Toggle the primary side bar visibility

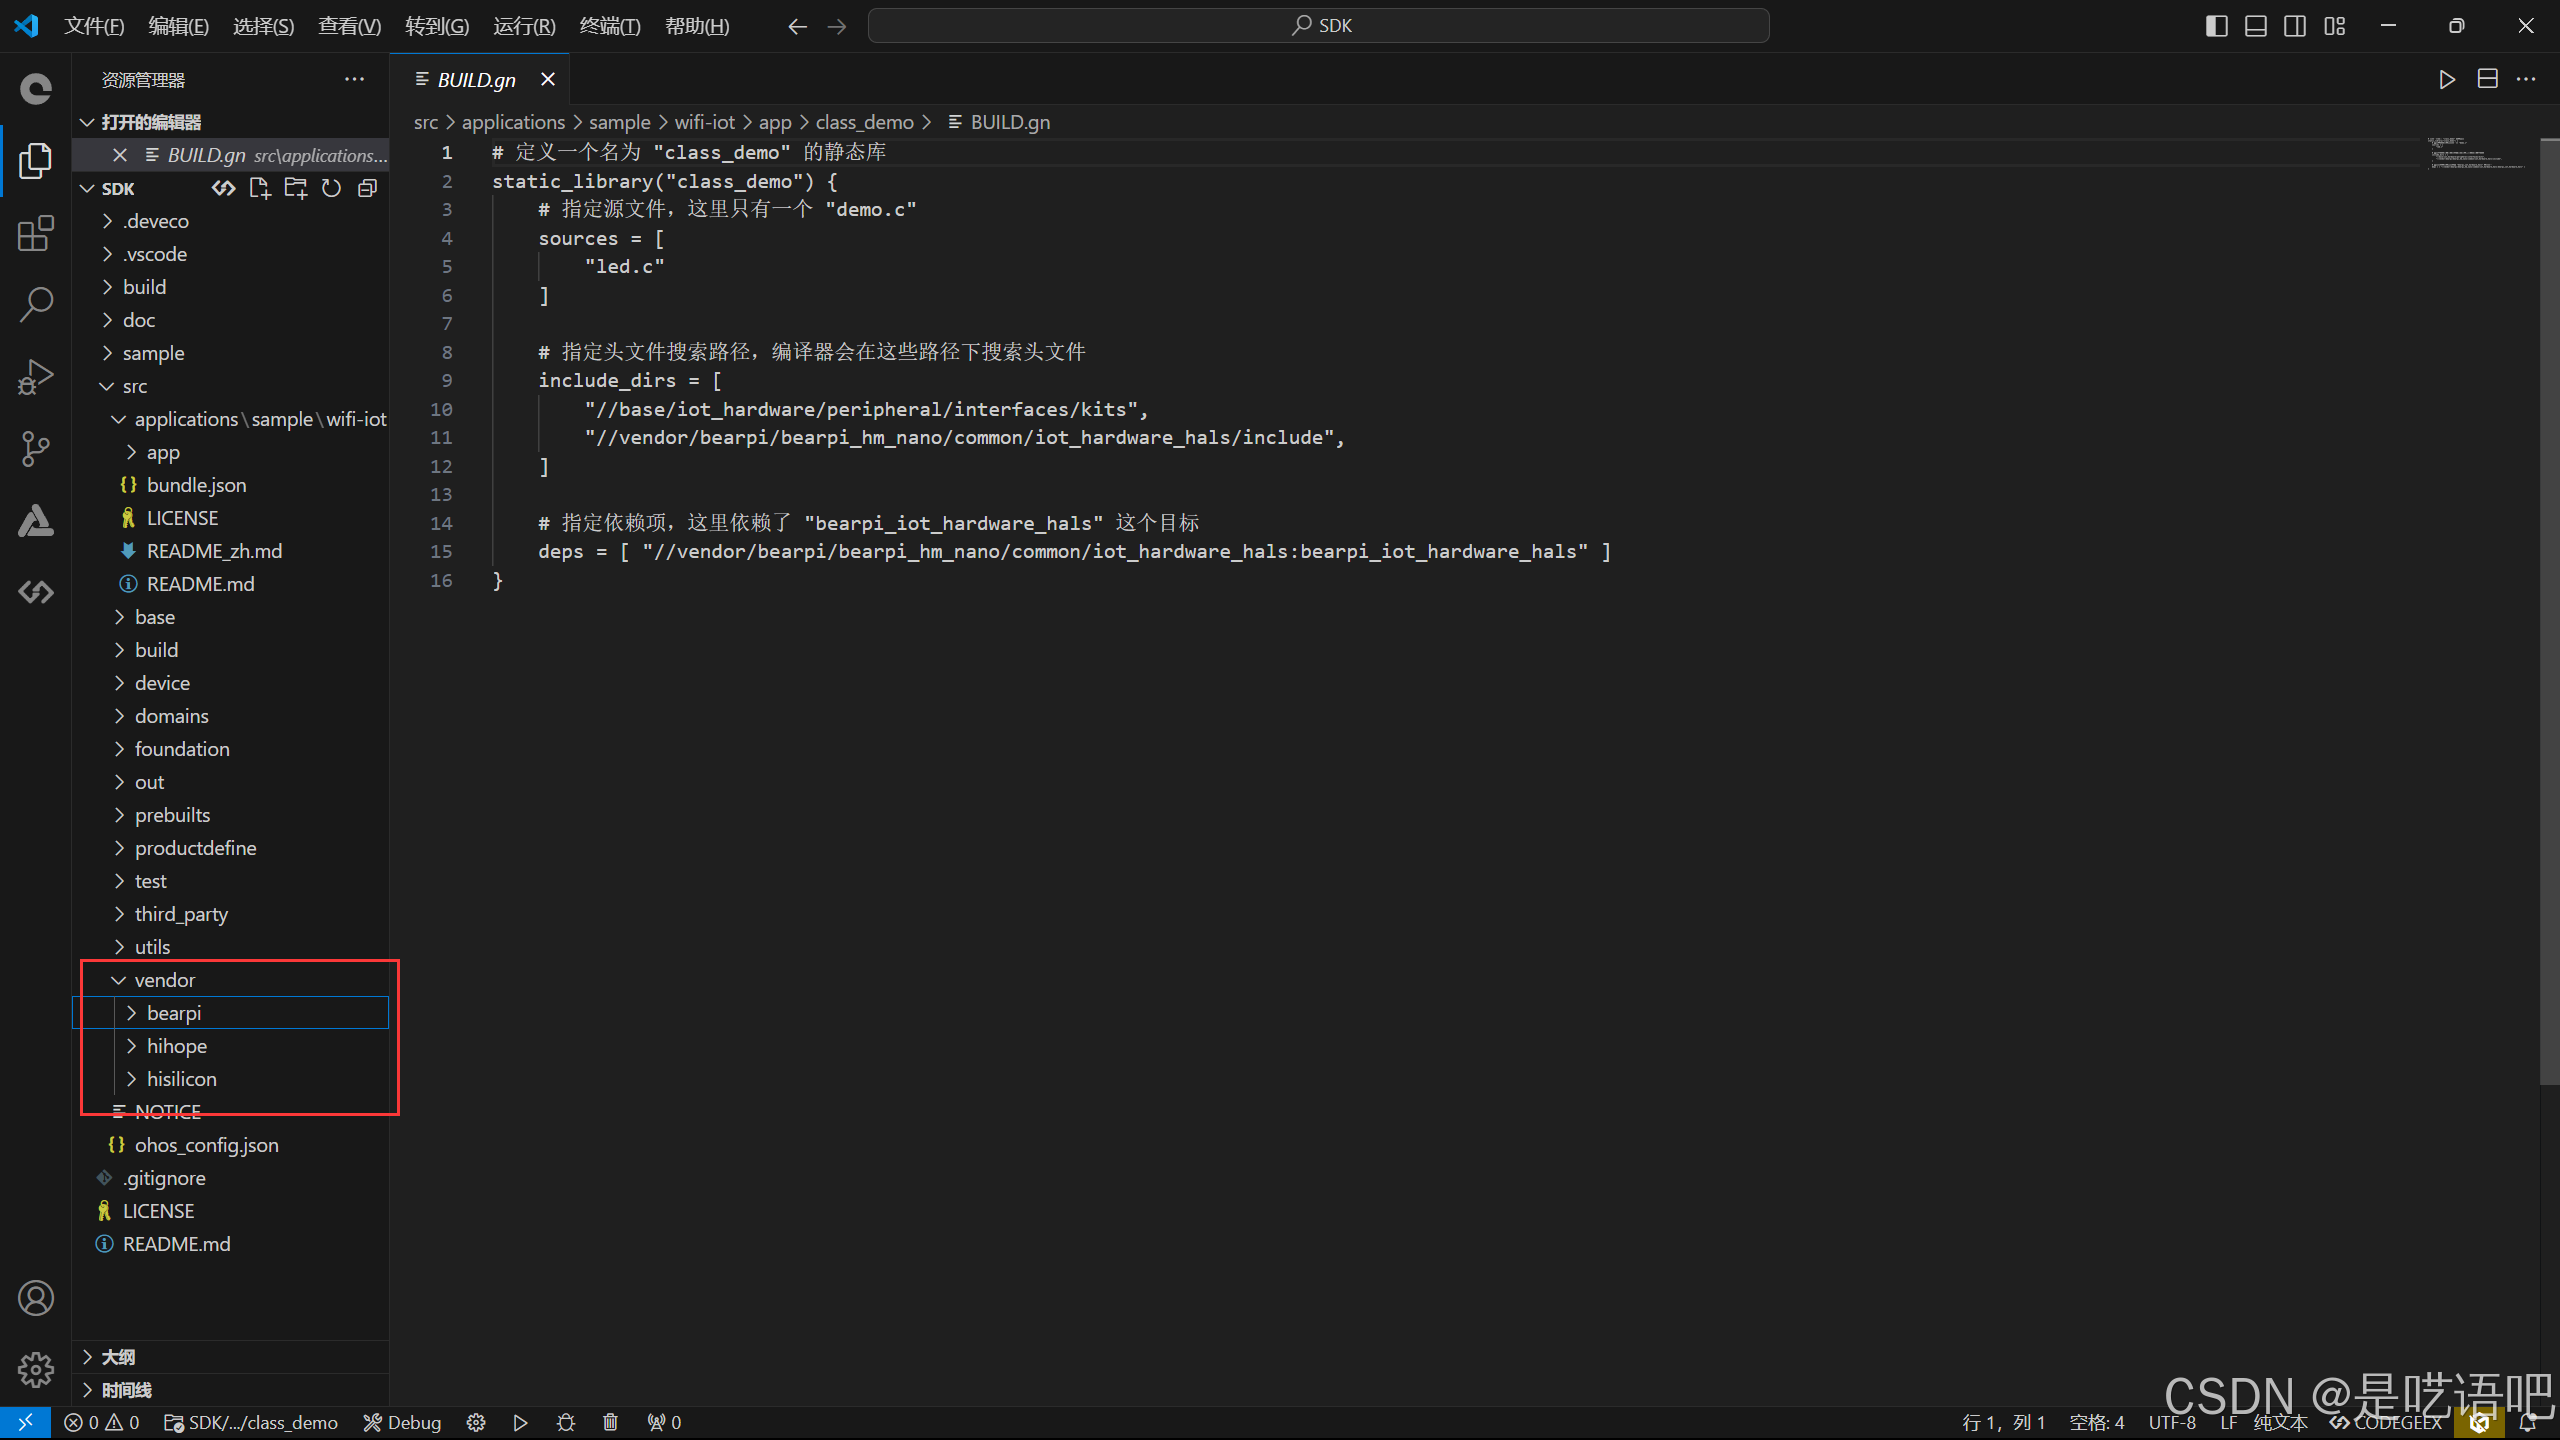pyautogui.click(x=2216, y=26)
